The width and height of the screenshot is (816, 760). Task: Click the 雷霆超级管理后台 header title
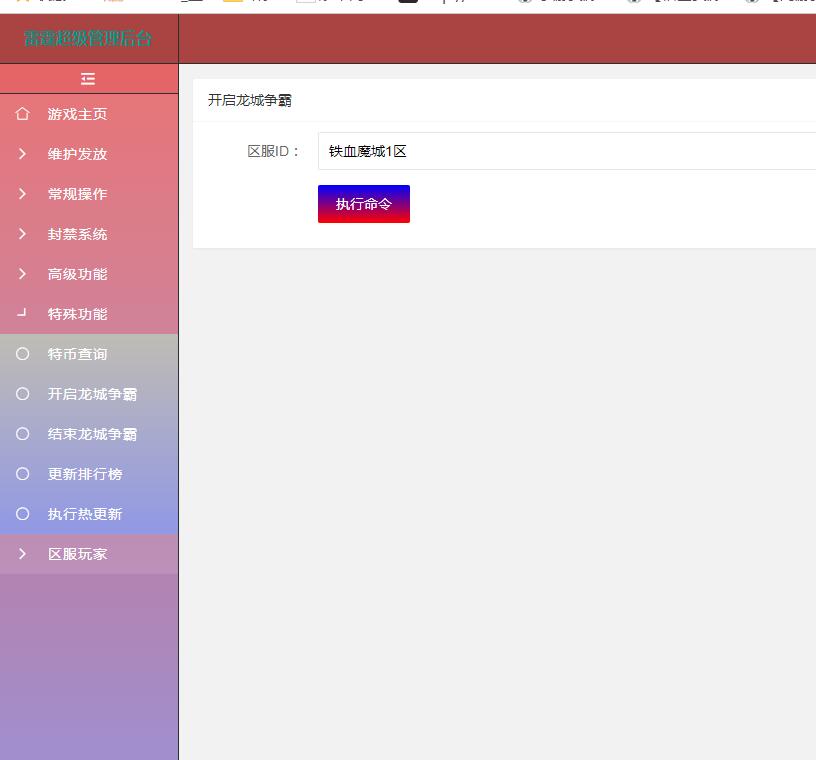point(88,39)
